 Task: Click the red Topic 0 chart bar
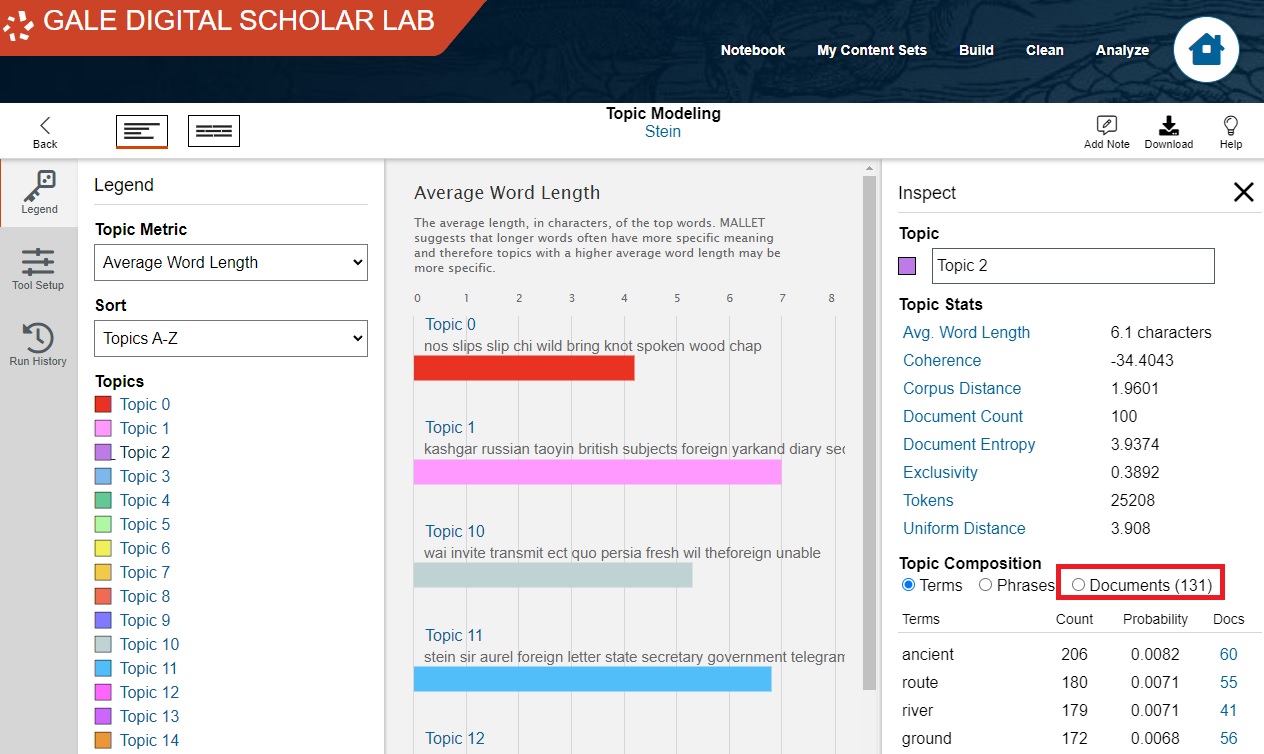[524, 368]
